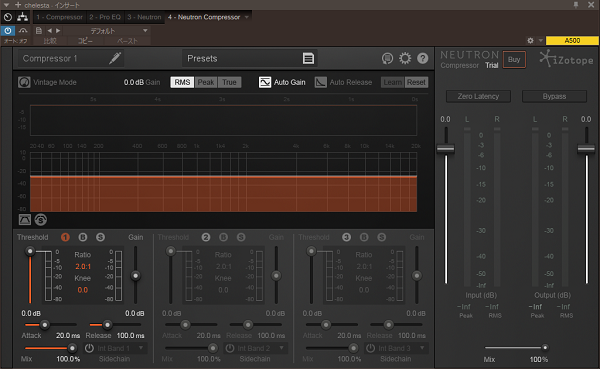Select the 4 - Neutron Compressor tab
Screen dimensions: 600x369
(204, 17)
